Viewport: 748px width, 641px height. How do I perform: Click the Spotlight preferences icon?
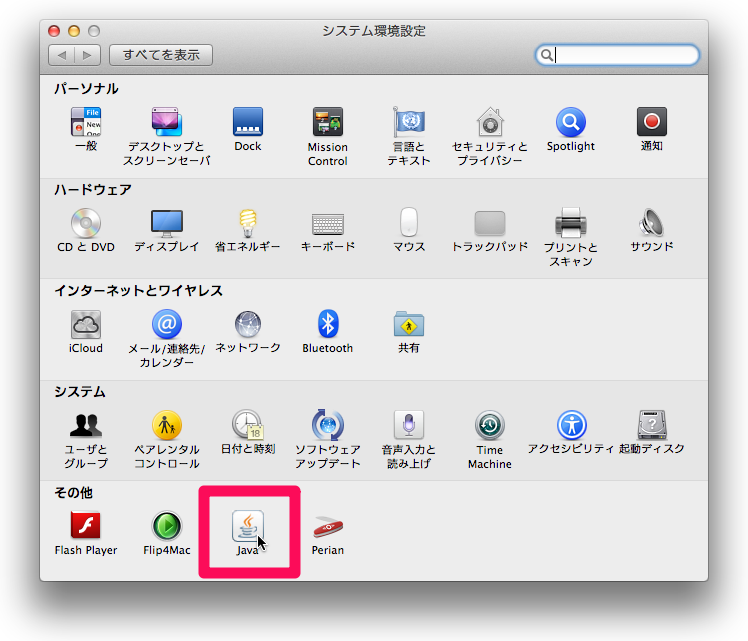pos(570,123)
